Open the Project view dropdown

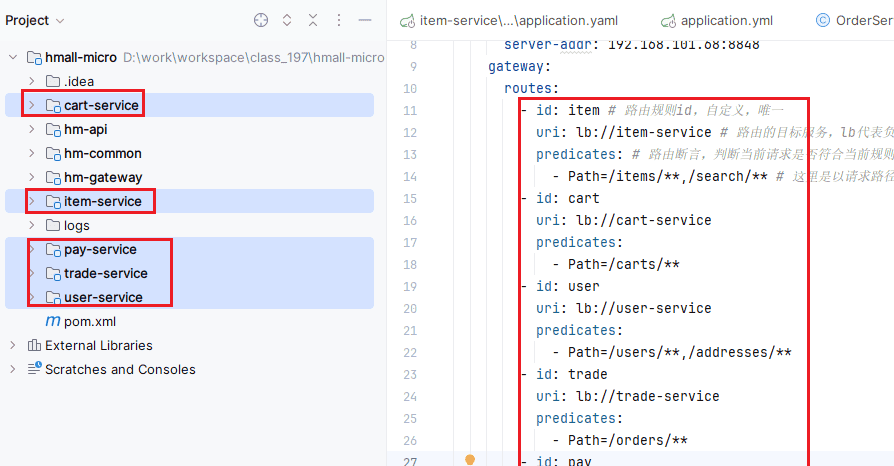coord(35,20)
